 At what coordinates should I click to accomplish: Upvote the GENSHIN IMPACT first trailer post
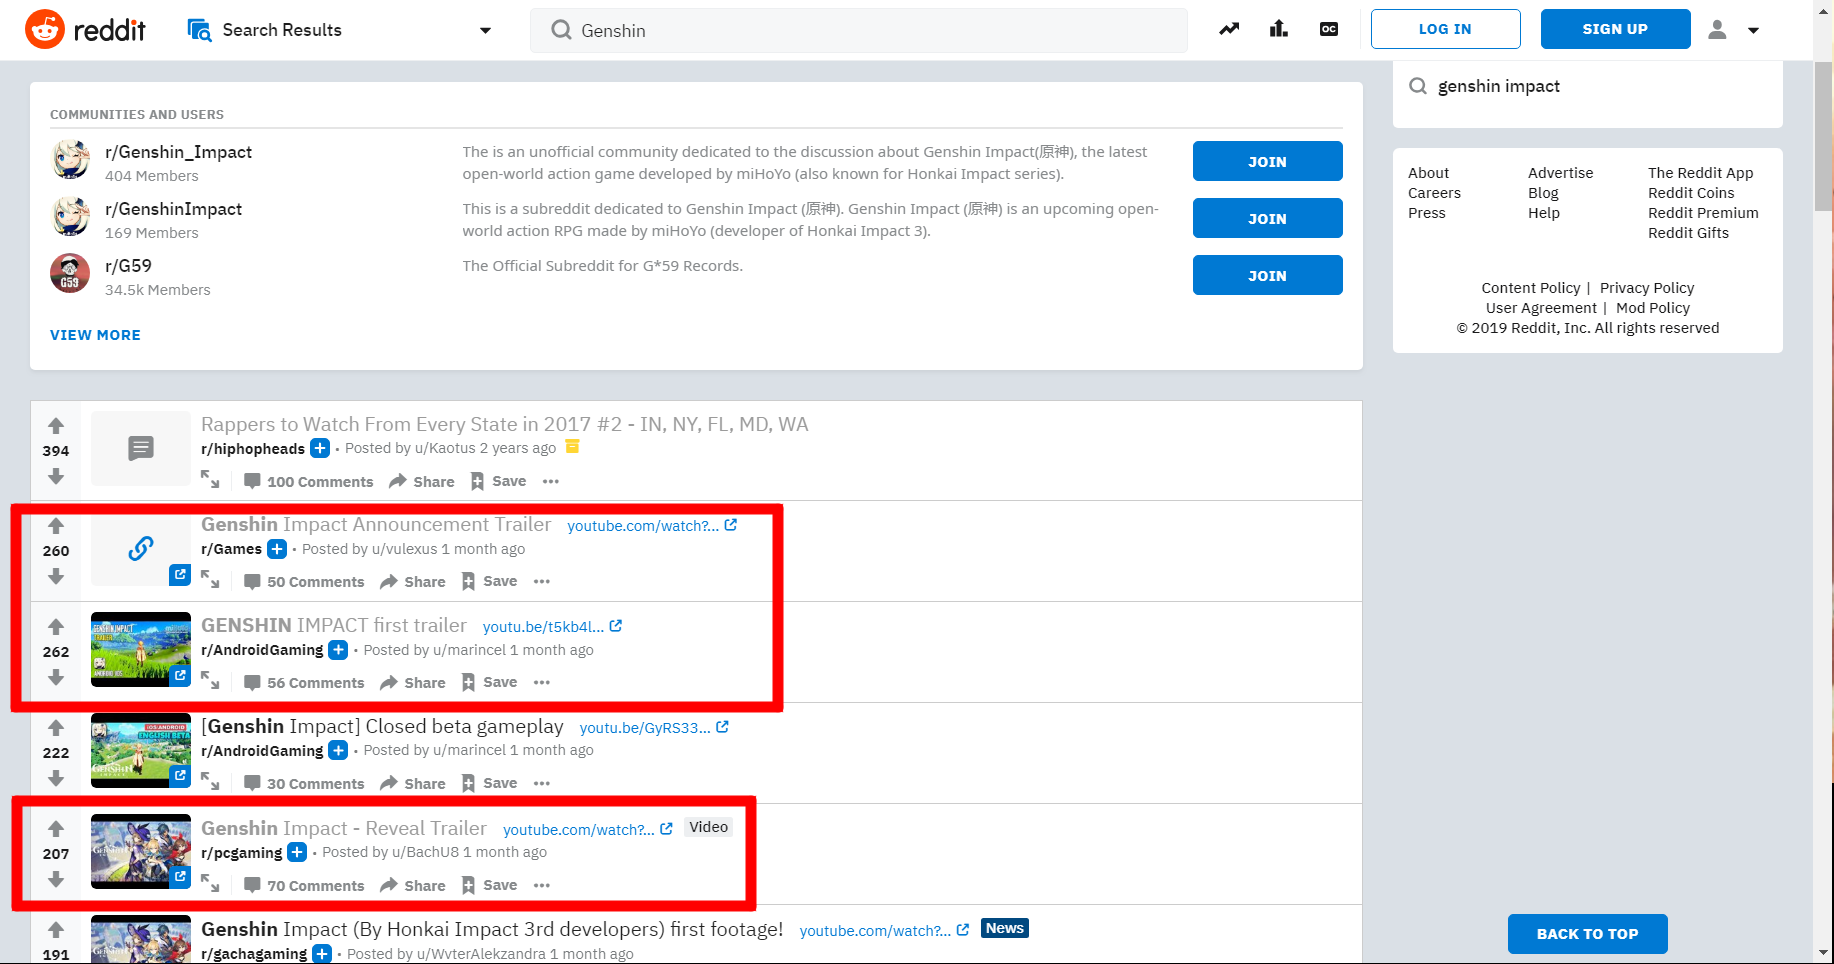(x=56, y=627)
